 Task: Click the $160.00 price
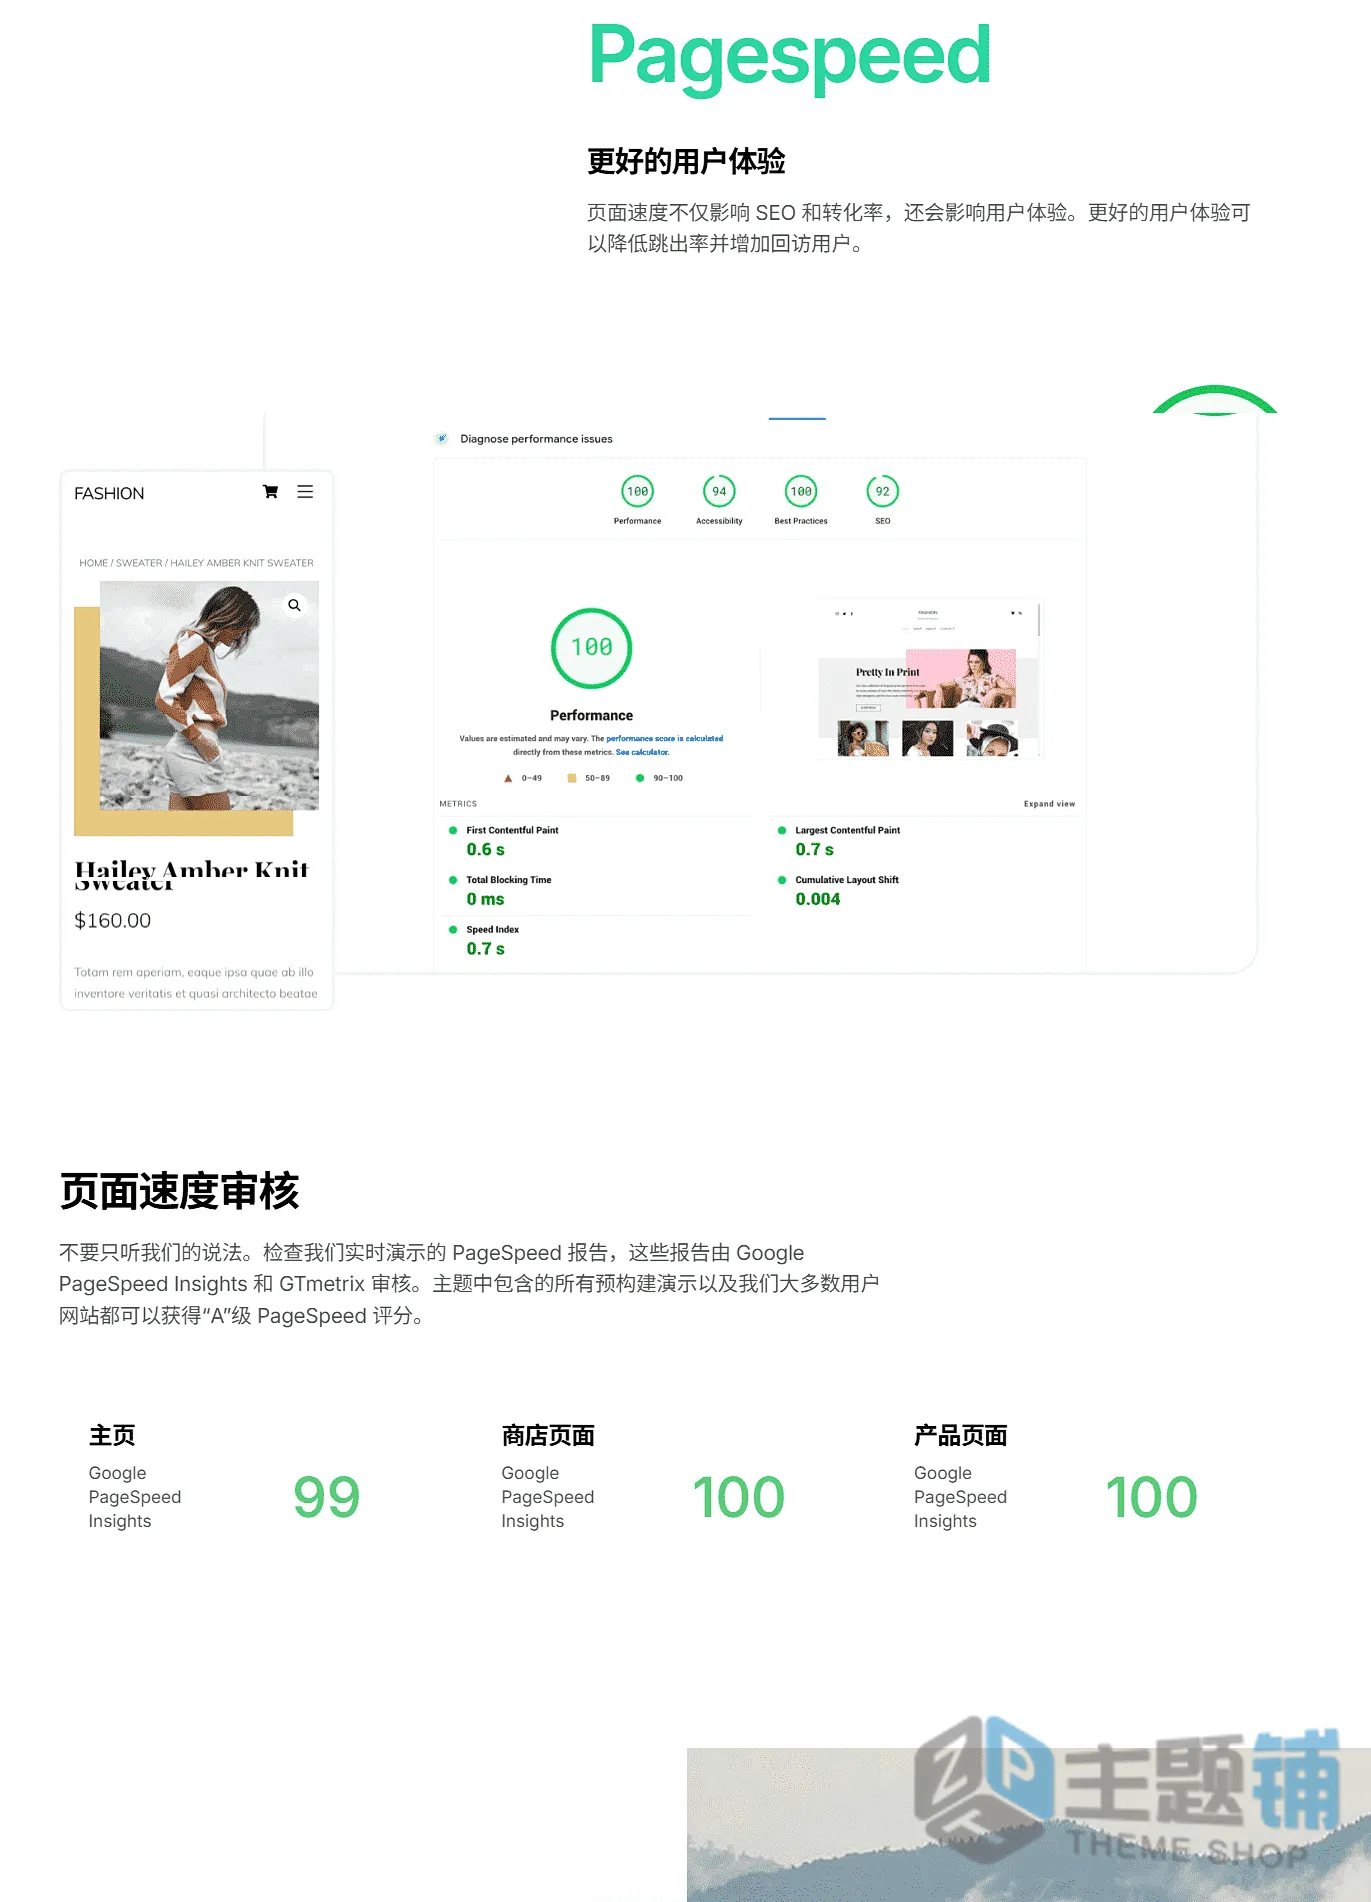pyautogui.click(x=112, y=920)
